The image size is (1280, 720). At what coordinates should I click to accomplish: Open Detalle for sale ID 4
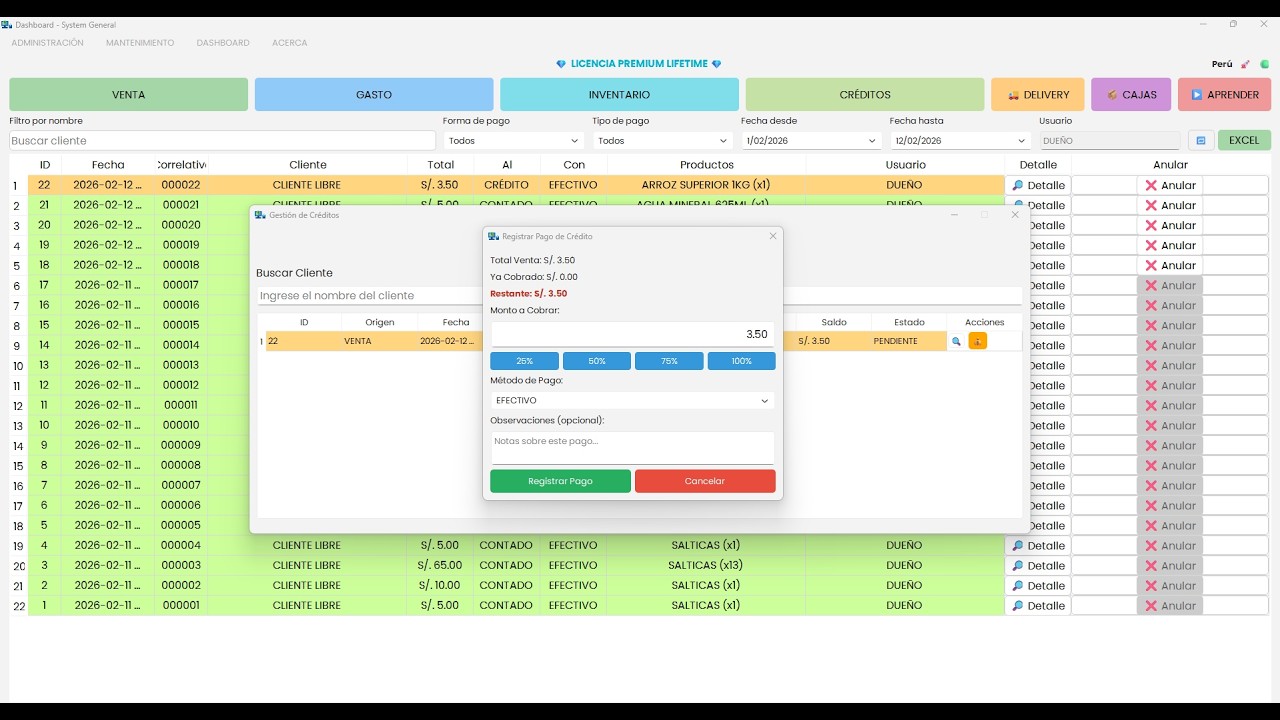(x=1038, y=546)
